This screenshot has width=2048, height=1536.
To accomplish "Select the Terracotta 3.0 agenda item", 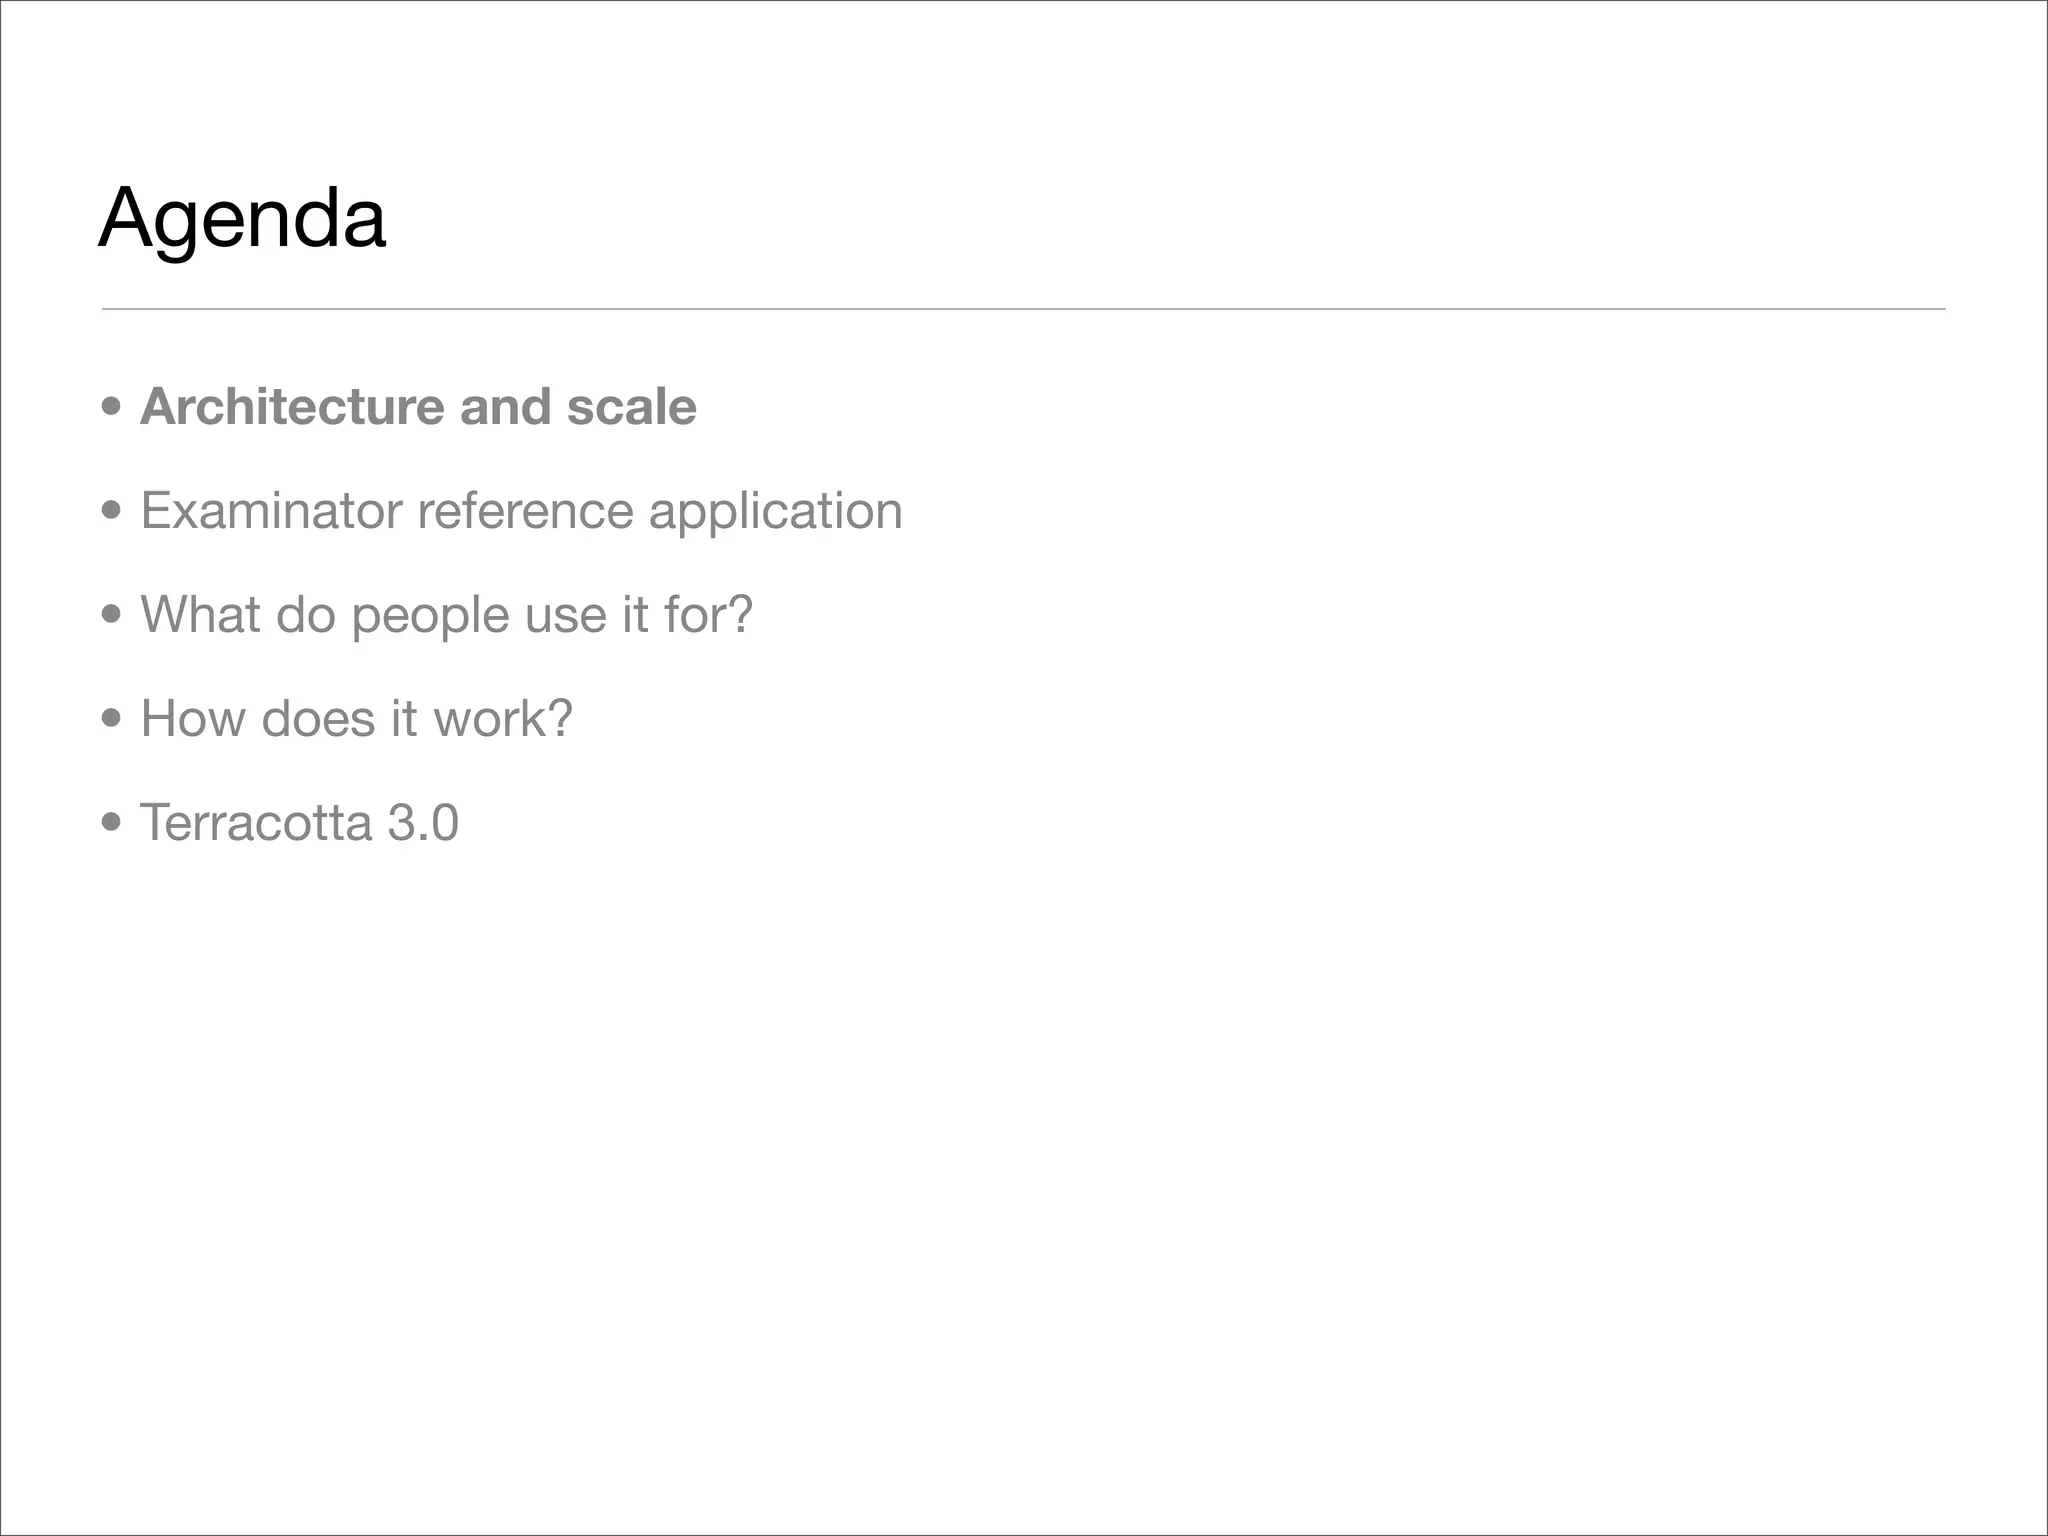I will pyautogui.click(x=299, y=822).
